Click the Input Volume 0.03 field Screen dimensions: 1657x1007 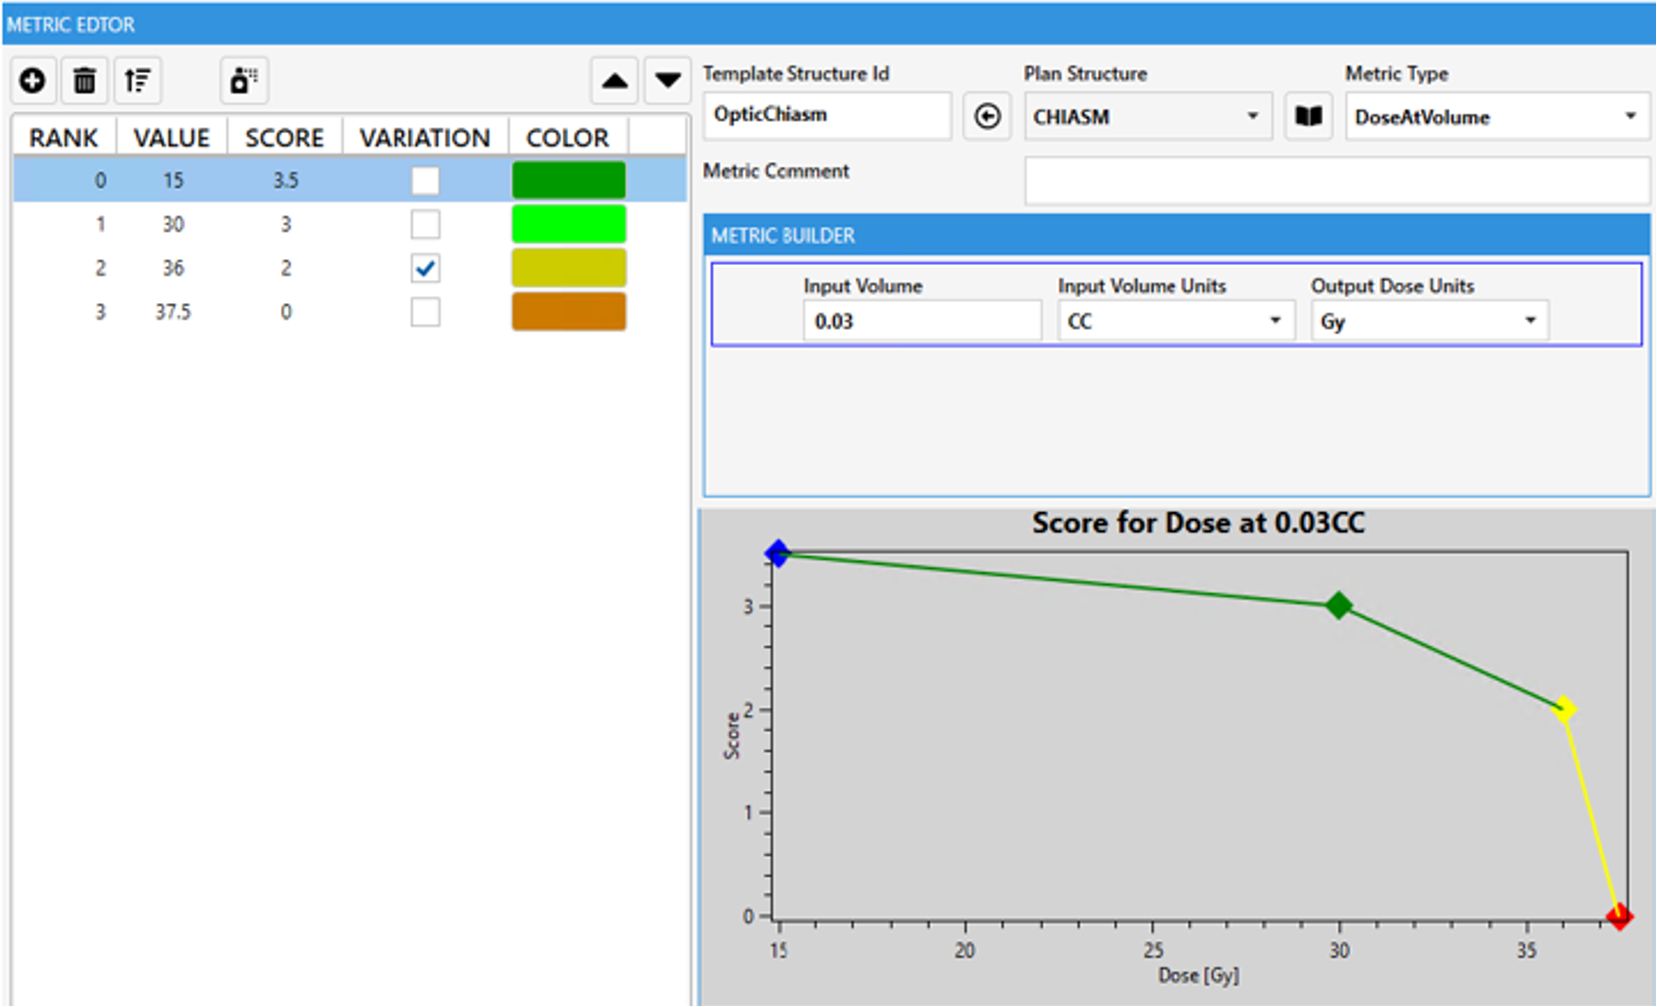(922, 321)
